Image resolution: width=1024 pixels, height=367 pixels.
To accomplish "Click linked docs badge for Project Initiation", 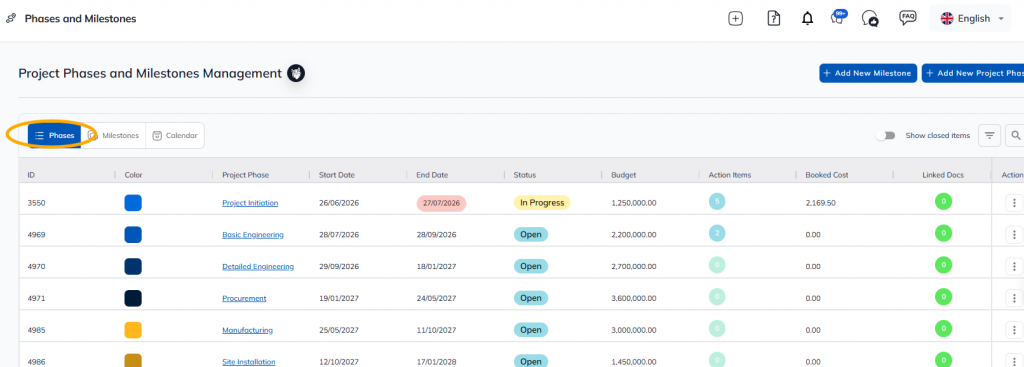I will [x=943, y=201].
